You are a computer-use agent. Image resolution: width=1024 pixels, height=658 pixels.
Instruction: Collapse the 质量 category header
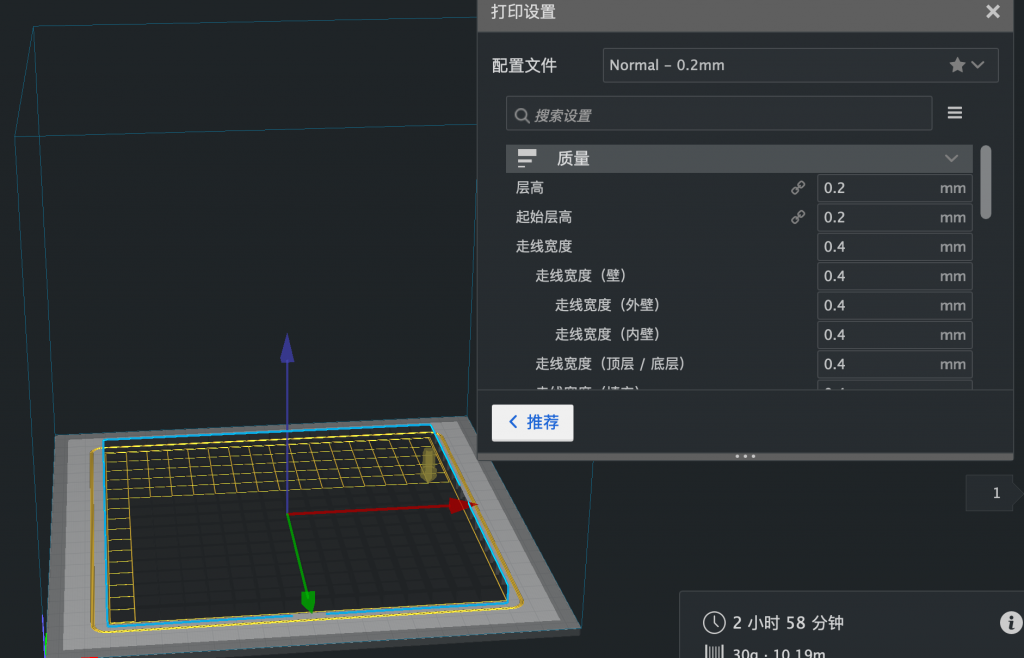(x=739, y=159)
